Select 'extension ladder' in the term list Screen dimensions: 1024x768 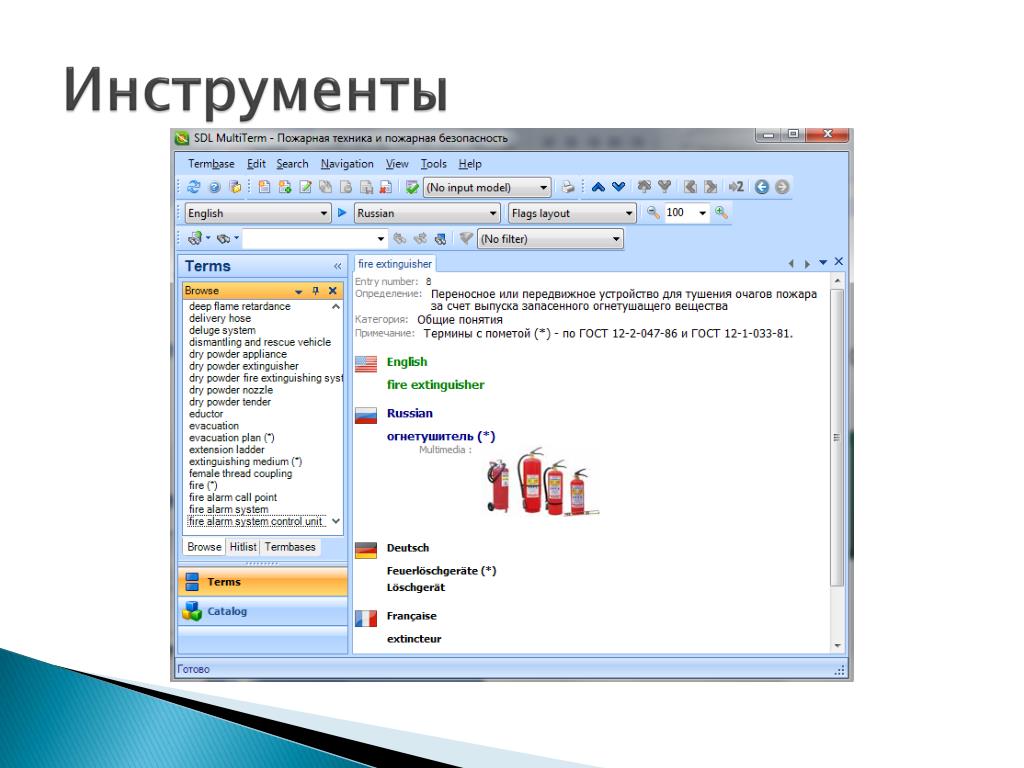226,449
